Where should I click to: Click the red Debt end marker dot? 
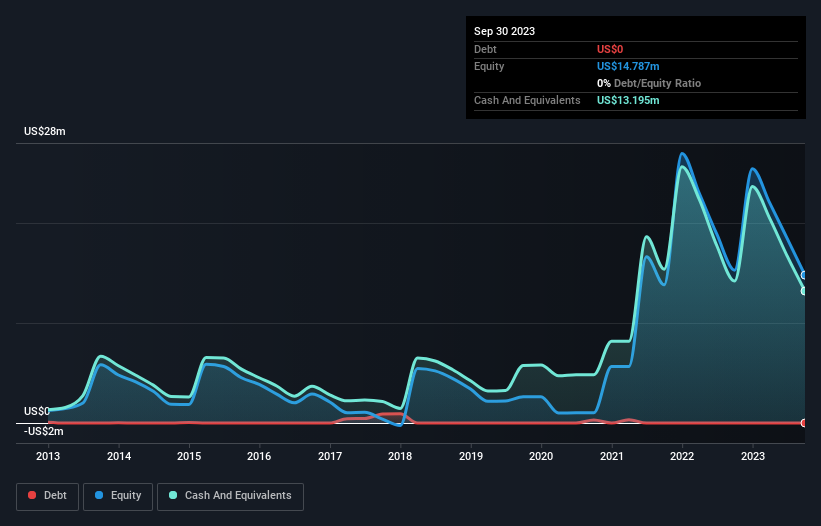point(804,423)
